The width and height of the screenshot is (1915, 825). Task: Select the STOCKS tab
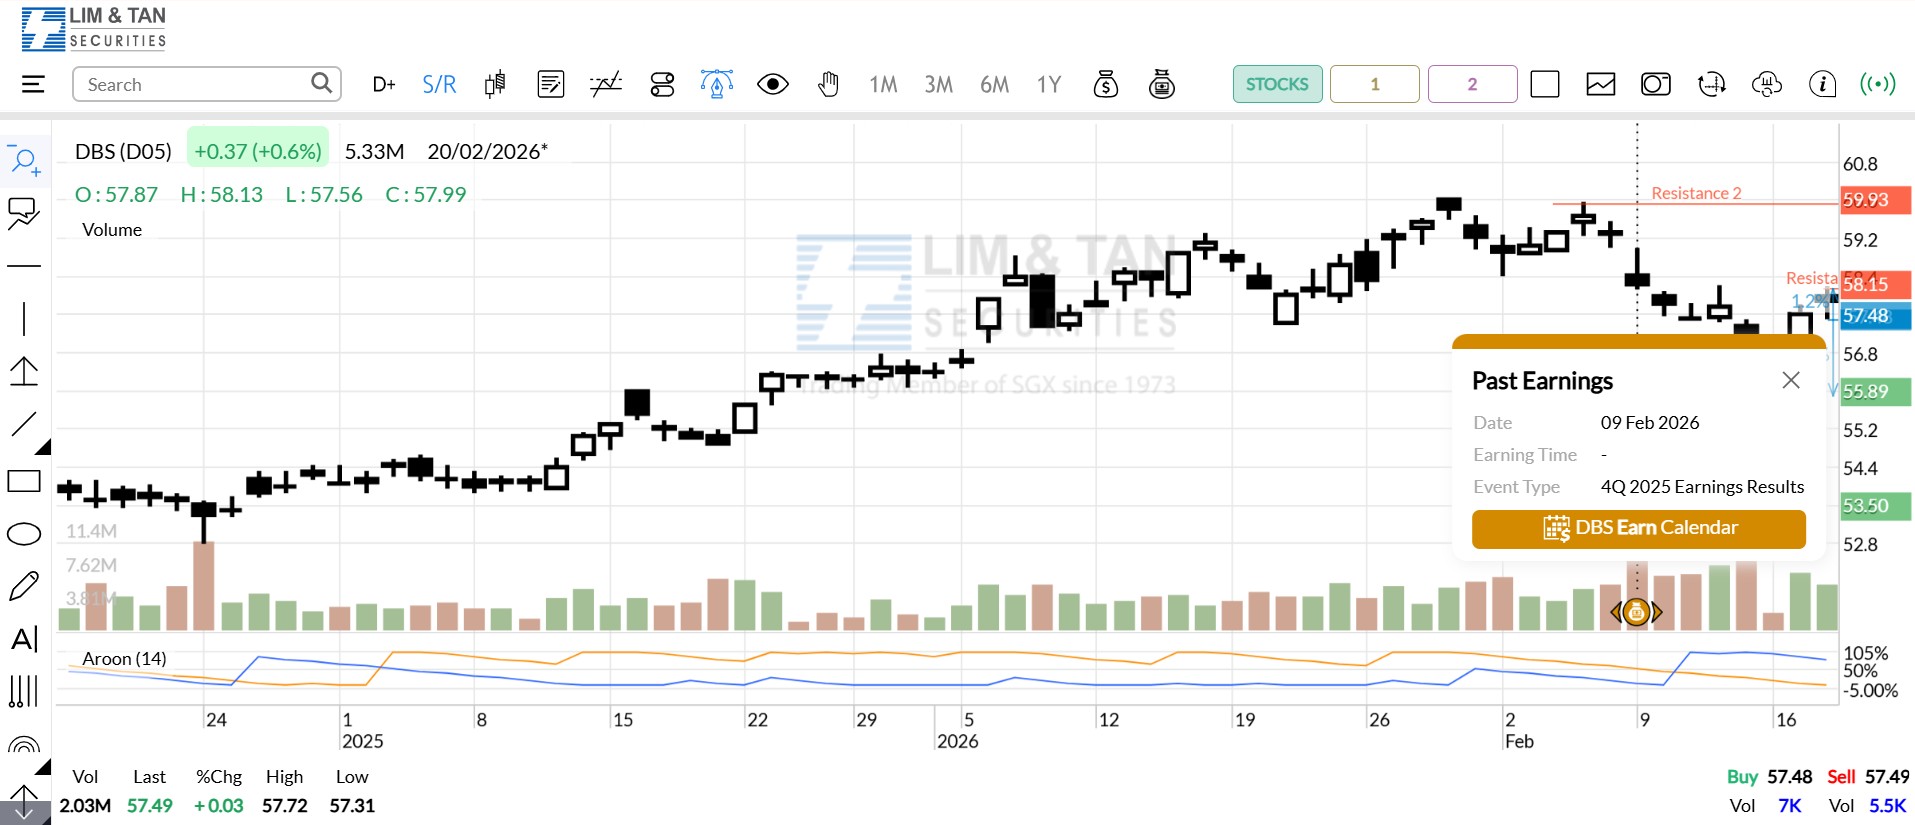point(1277,84)
